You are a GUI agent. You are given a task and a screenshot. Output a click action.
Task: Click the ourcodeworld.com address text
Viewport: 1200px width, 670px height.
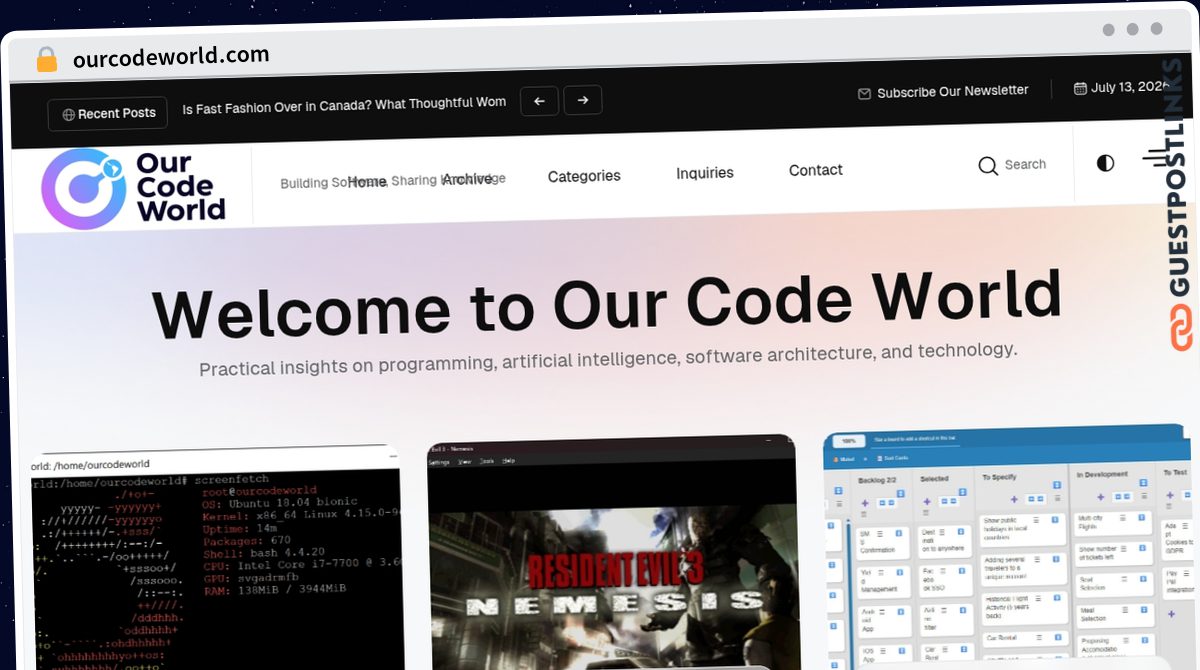pyautogui.click(x=171, y=56)
